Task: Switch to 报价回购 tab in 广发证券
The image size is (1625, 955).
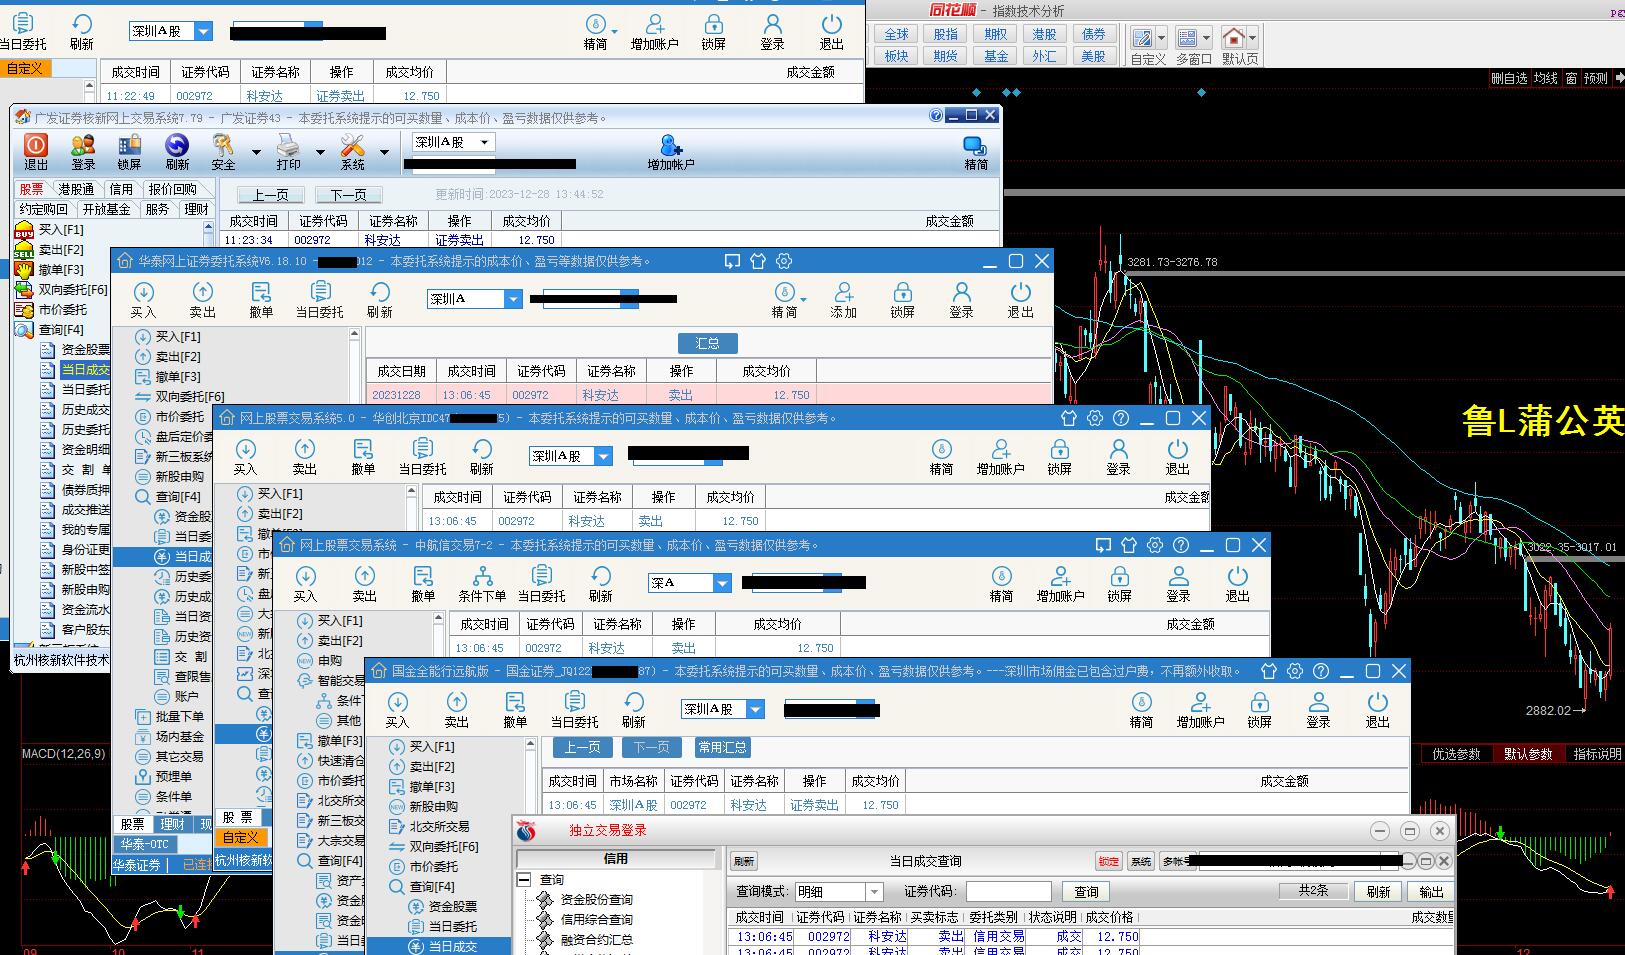Action: (x=173, y=189)
